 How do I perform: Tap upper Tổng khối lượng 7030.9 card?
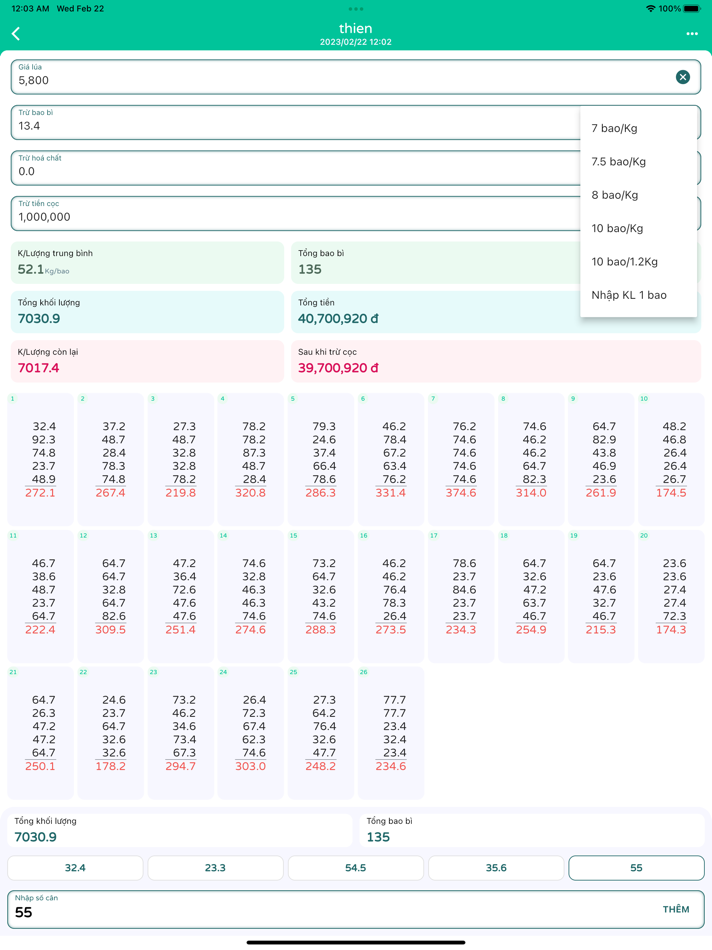147,312
